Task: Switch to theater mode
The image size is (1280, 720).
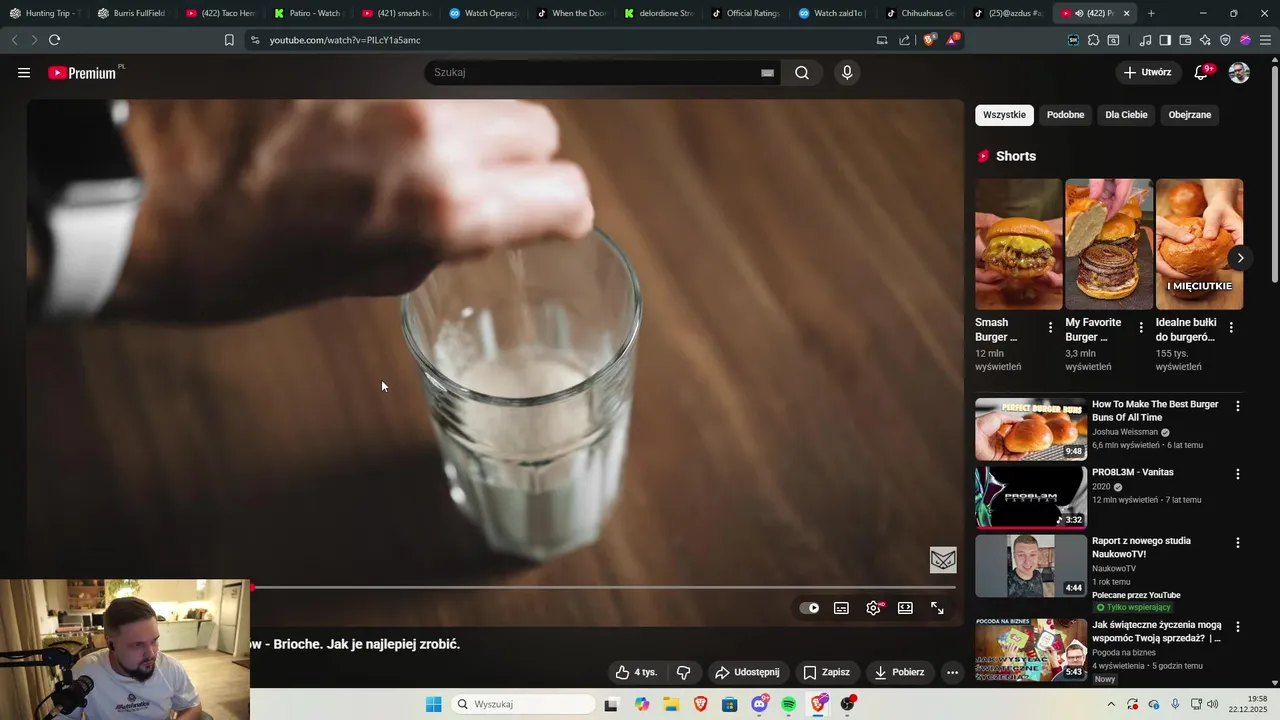Action: [x=905, y=608]
